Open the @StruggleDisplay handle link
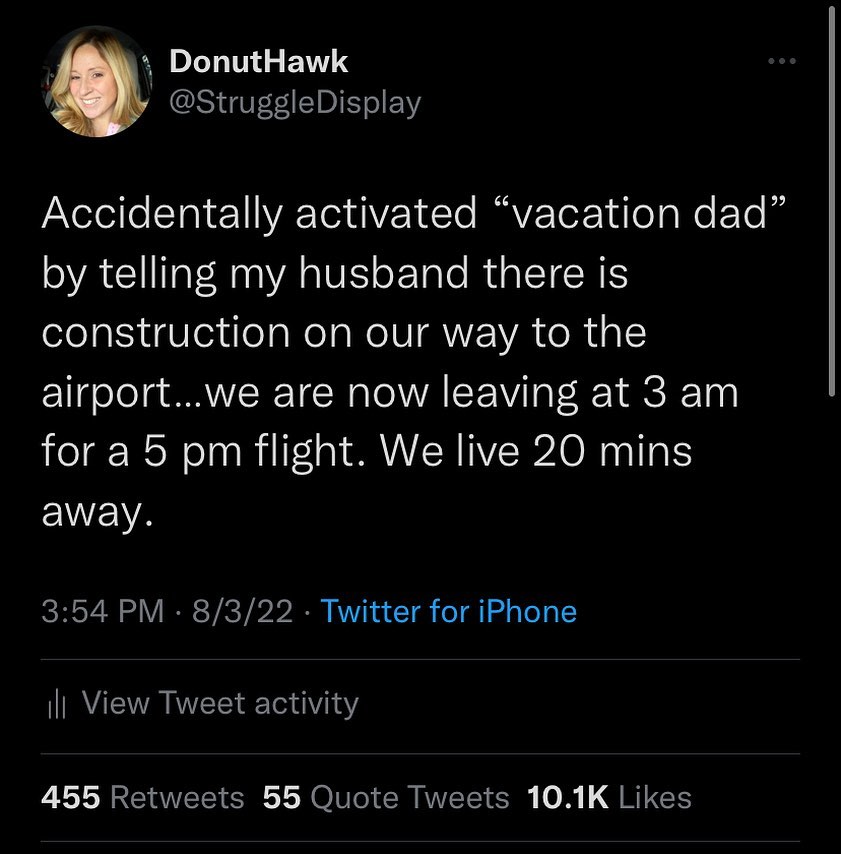841x854 pixels. coord(295,102)
